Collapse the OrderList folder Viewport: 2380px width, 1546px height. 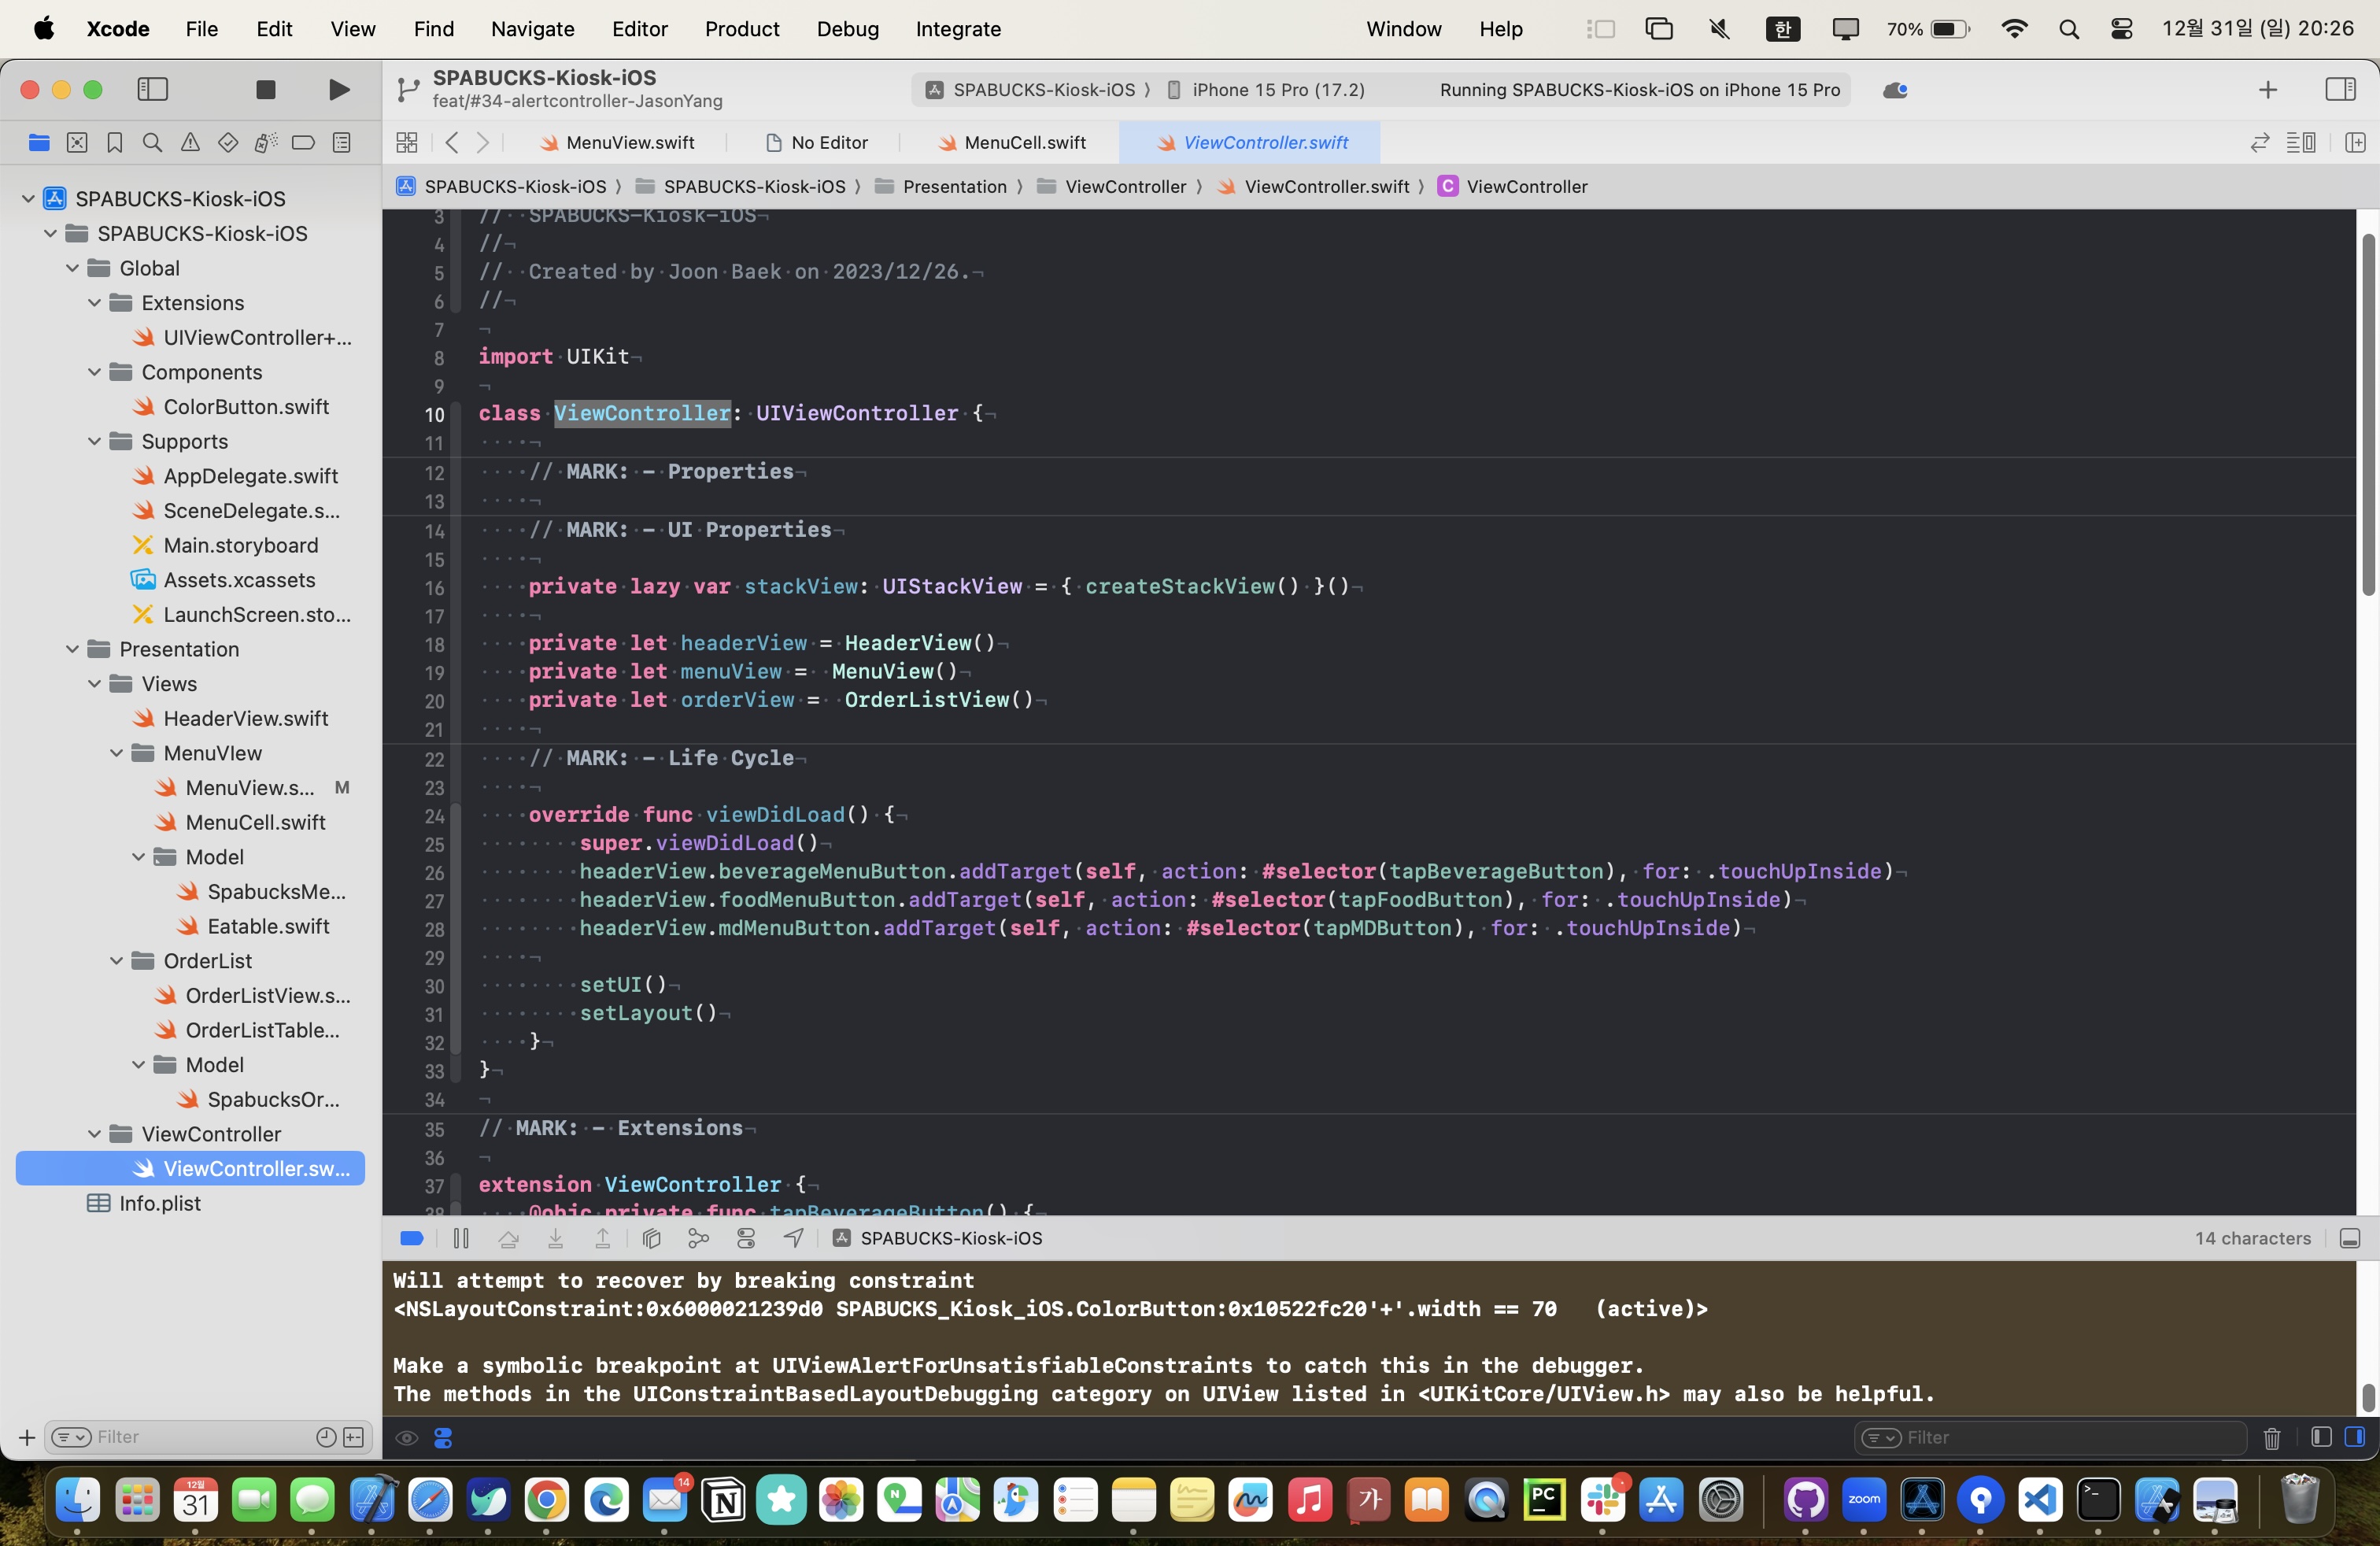tap(117, 961)
